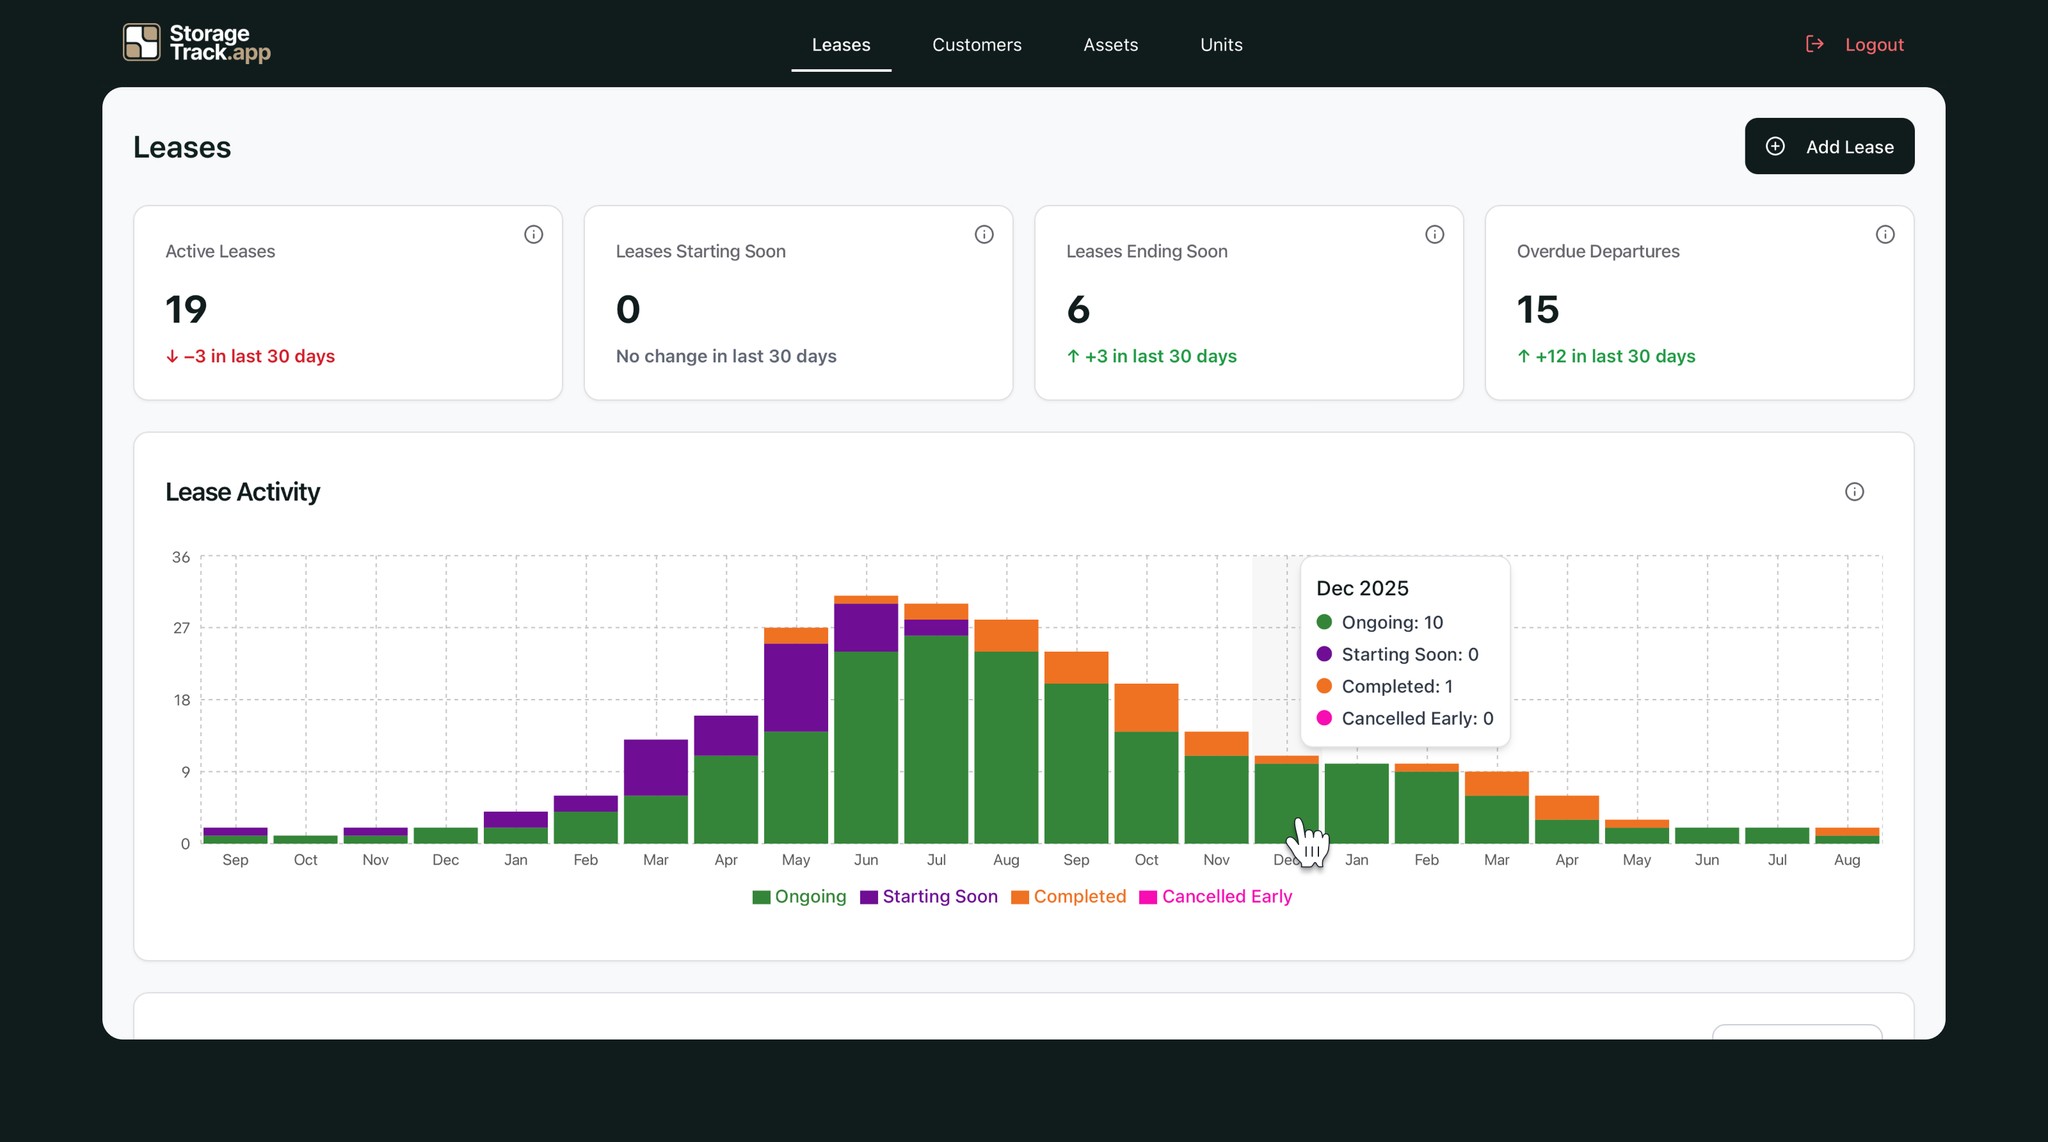Image resolution: width=2048 pixels, height=1142 pixels.
Task: Switch to the Customers tab
Action: click(977, 45)
